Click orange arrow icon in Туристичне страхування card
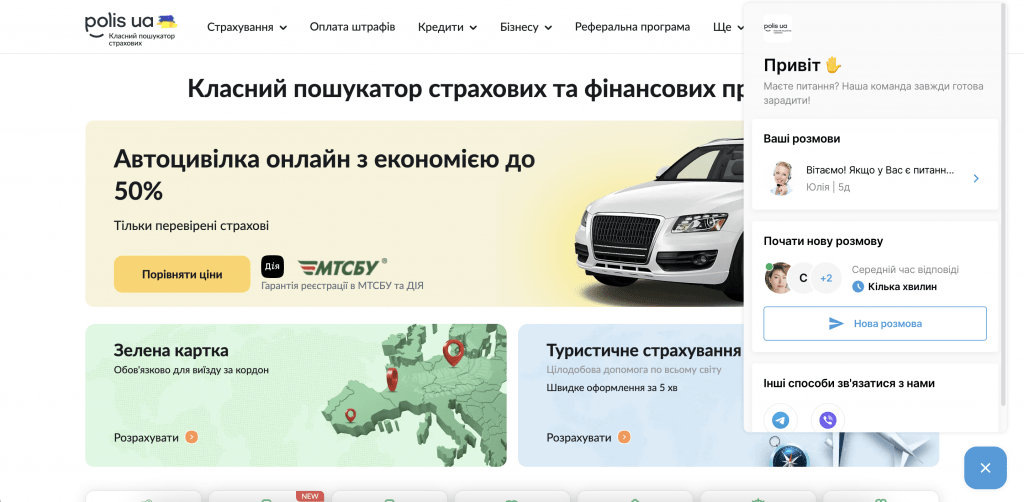 click(624, 437)
